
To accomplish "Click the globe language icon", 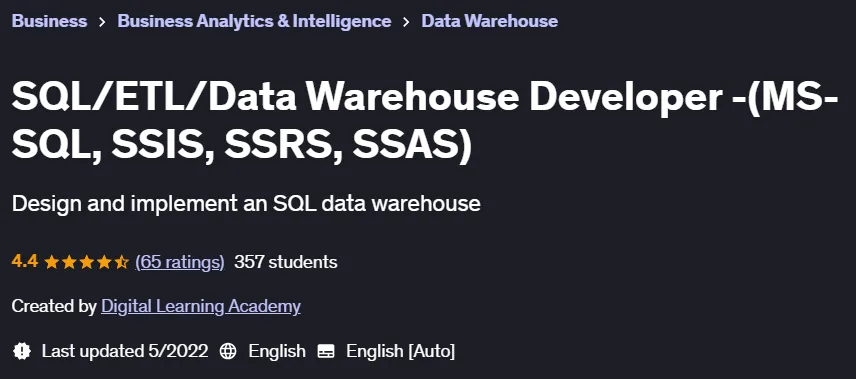I will [228, 351].
